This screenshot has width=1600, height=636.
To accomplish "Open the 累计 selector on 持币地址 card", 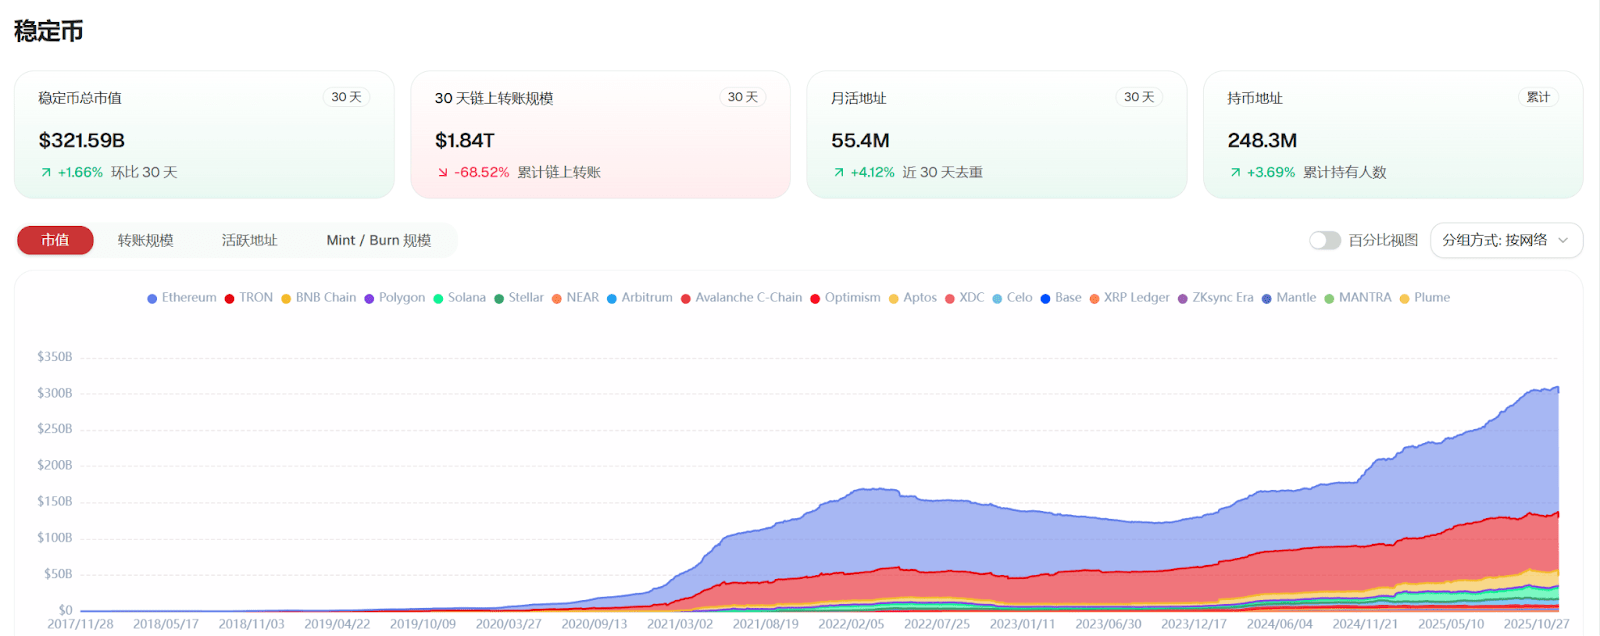I will [x=1538, y=97].
